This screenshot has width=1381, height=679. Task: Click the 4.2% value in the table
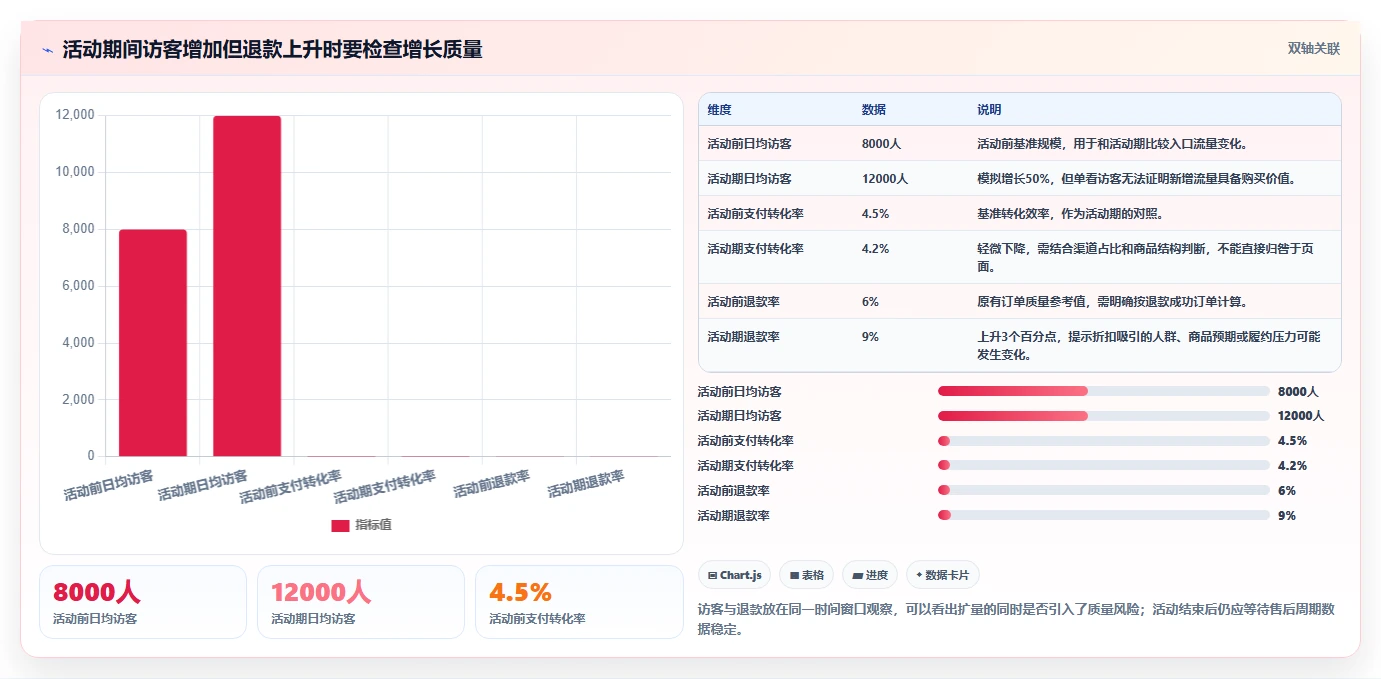coord(875,249)
